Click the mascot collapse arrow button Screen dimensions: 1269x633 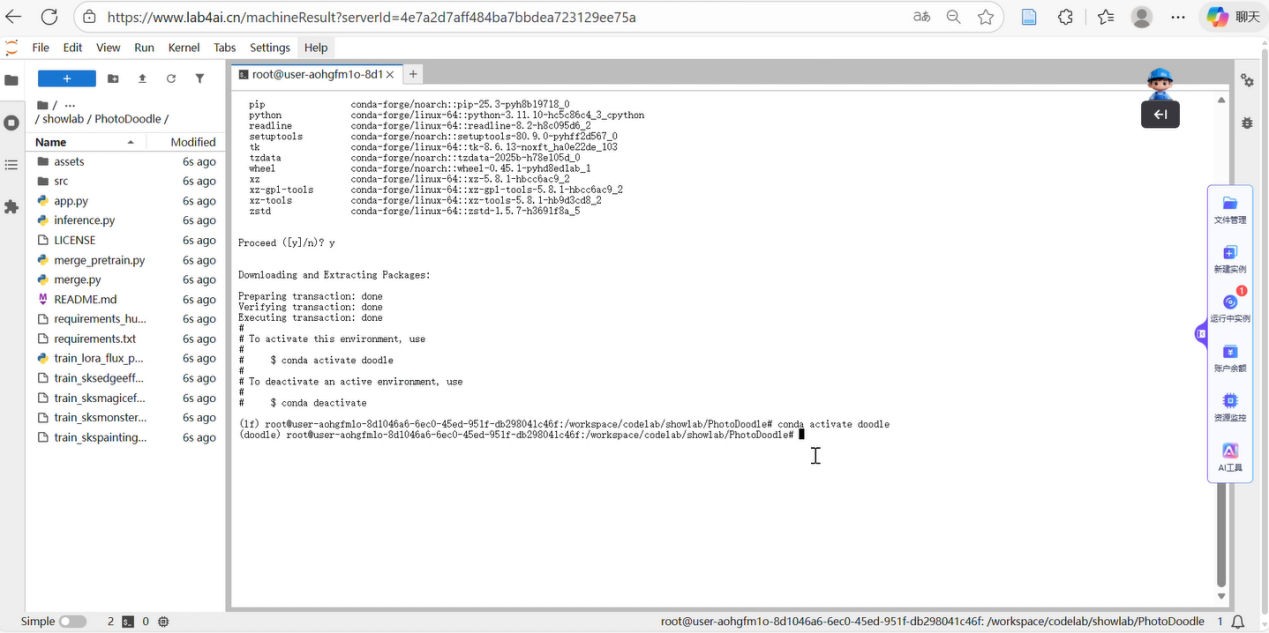1160,115
